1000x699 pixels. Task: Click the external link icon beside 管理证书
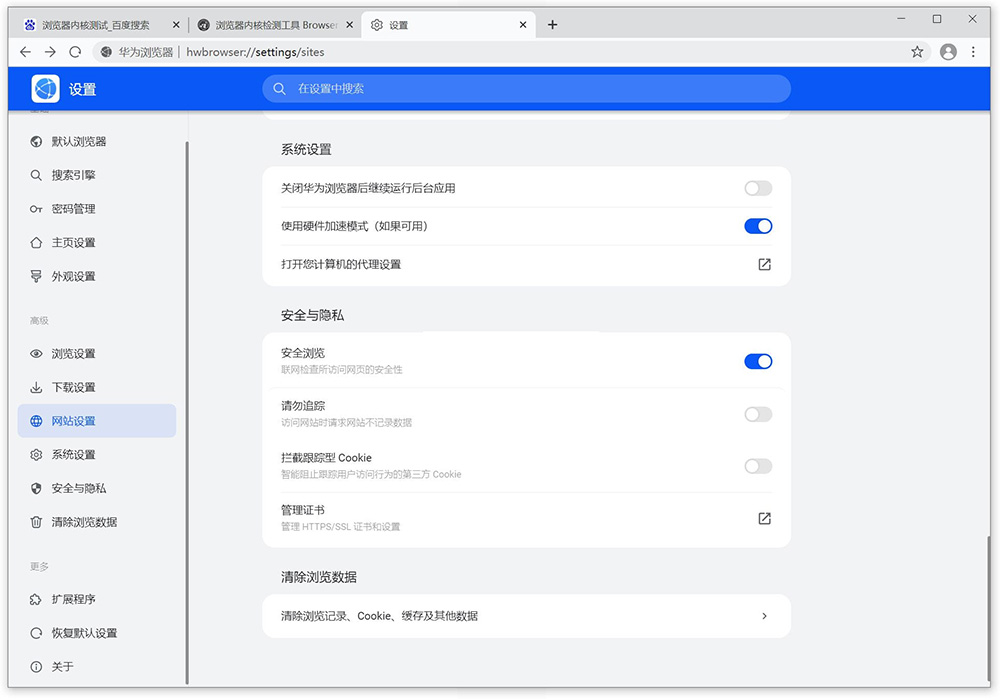coord(764,518)
